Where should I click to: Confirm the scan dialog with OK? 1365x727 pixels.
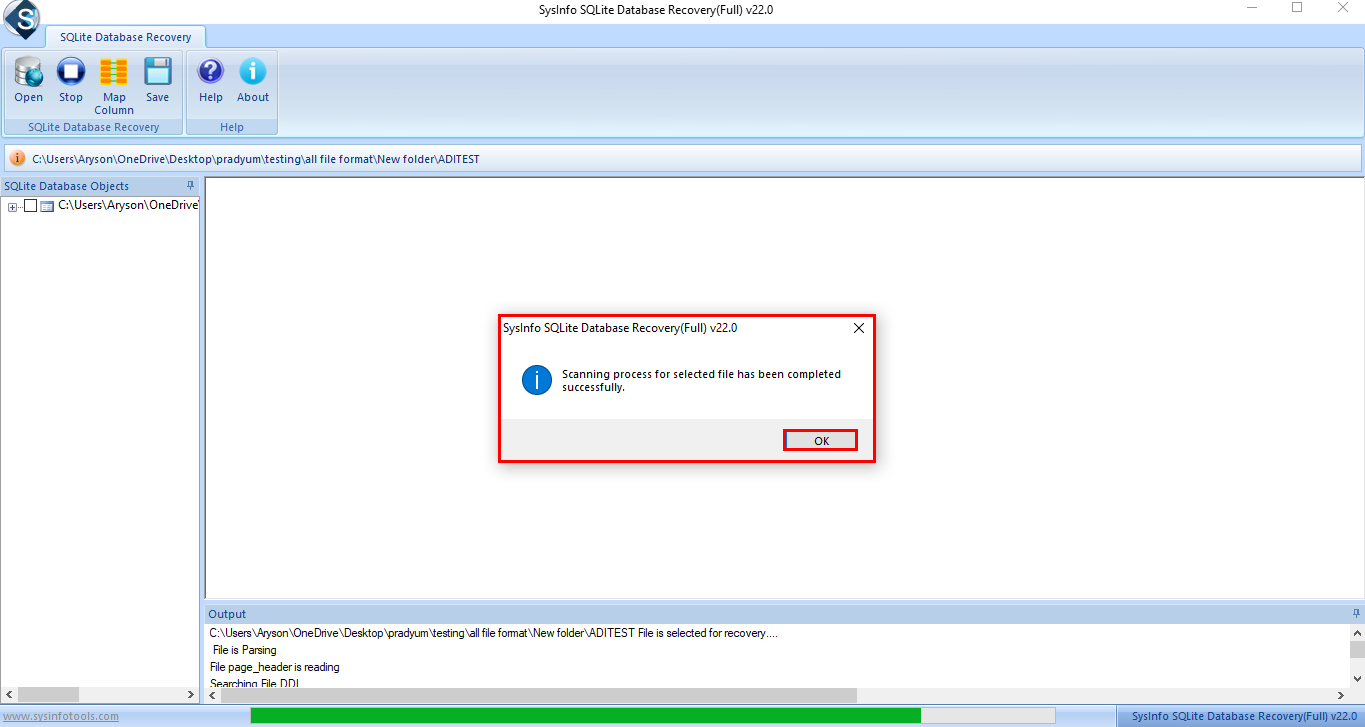tap(821, 441)
